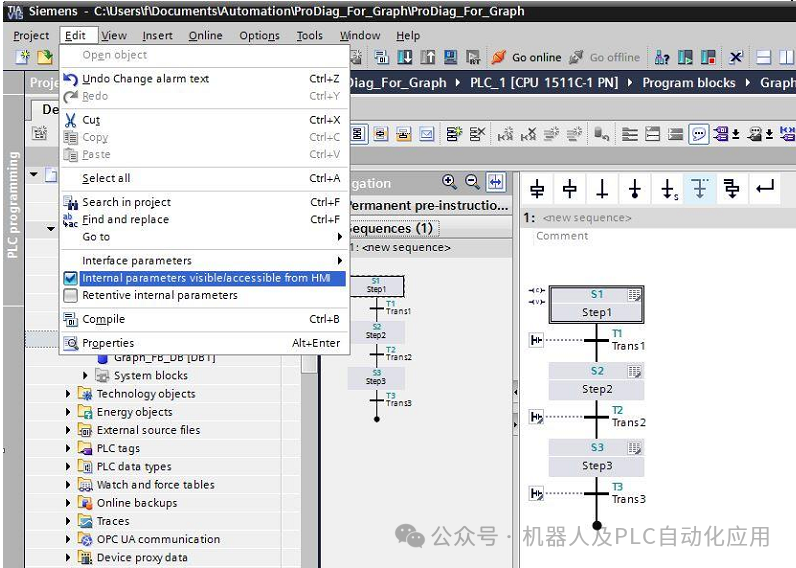Select the Step1 thumbnail in Navigation pane

tap(376, 286)
